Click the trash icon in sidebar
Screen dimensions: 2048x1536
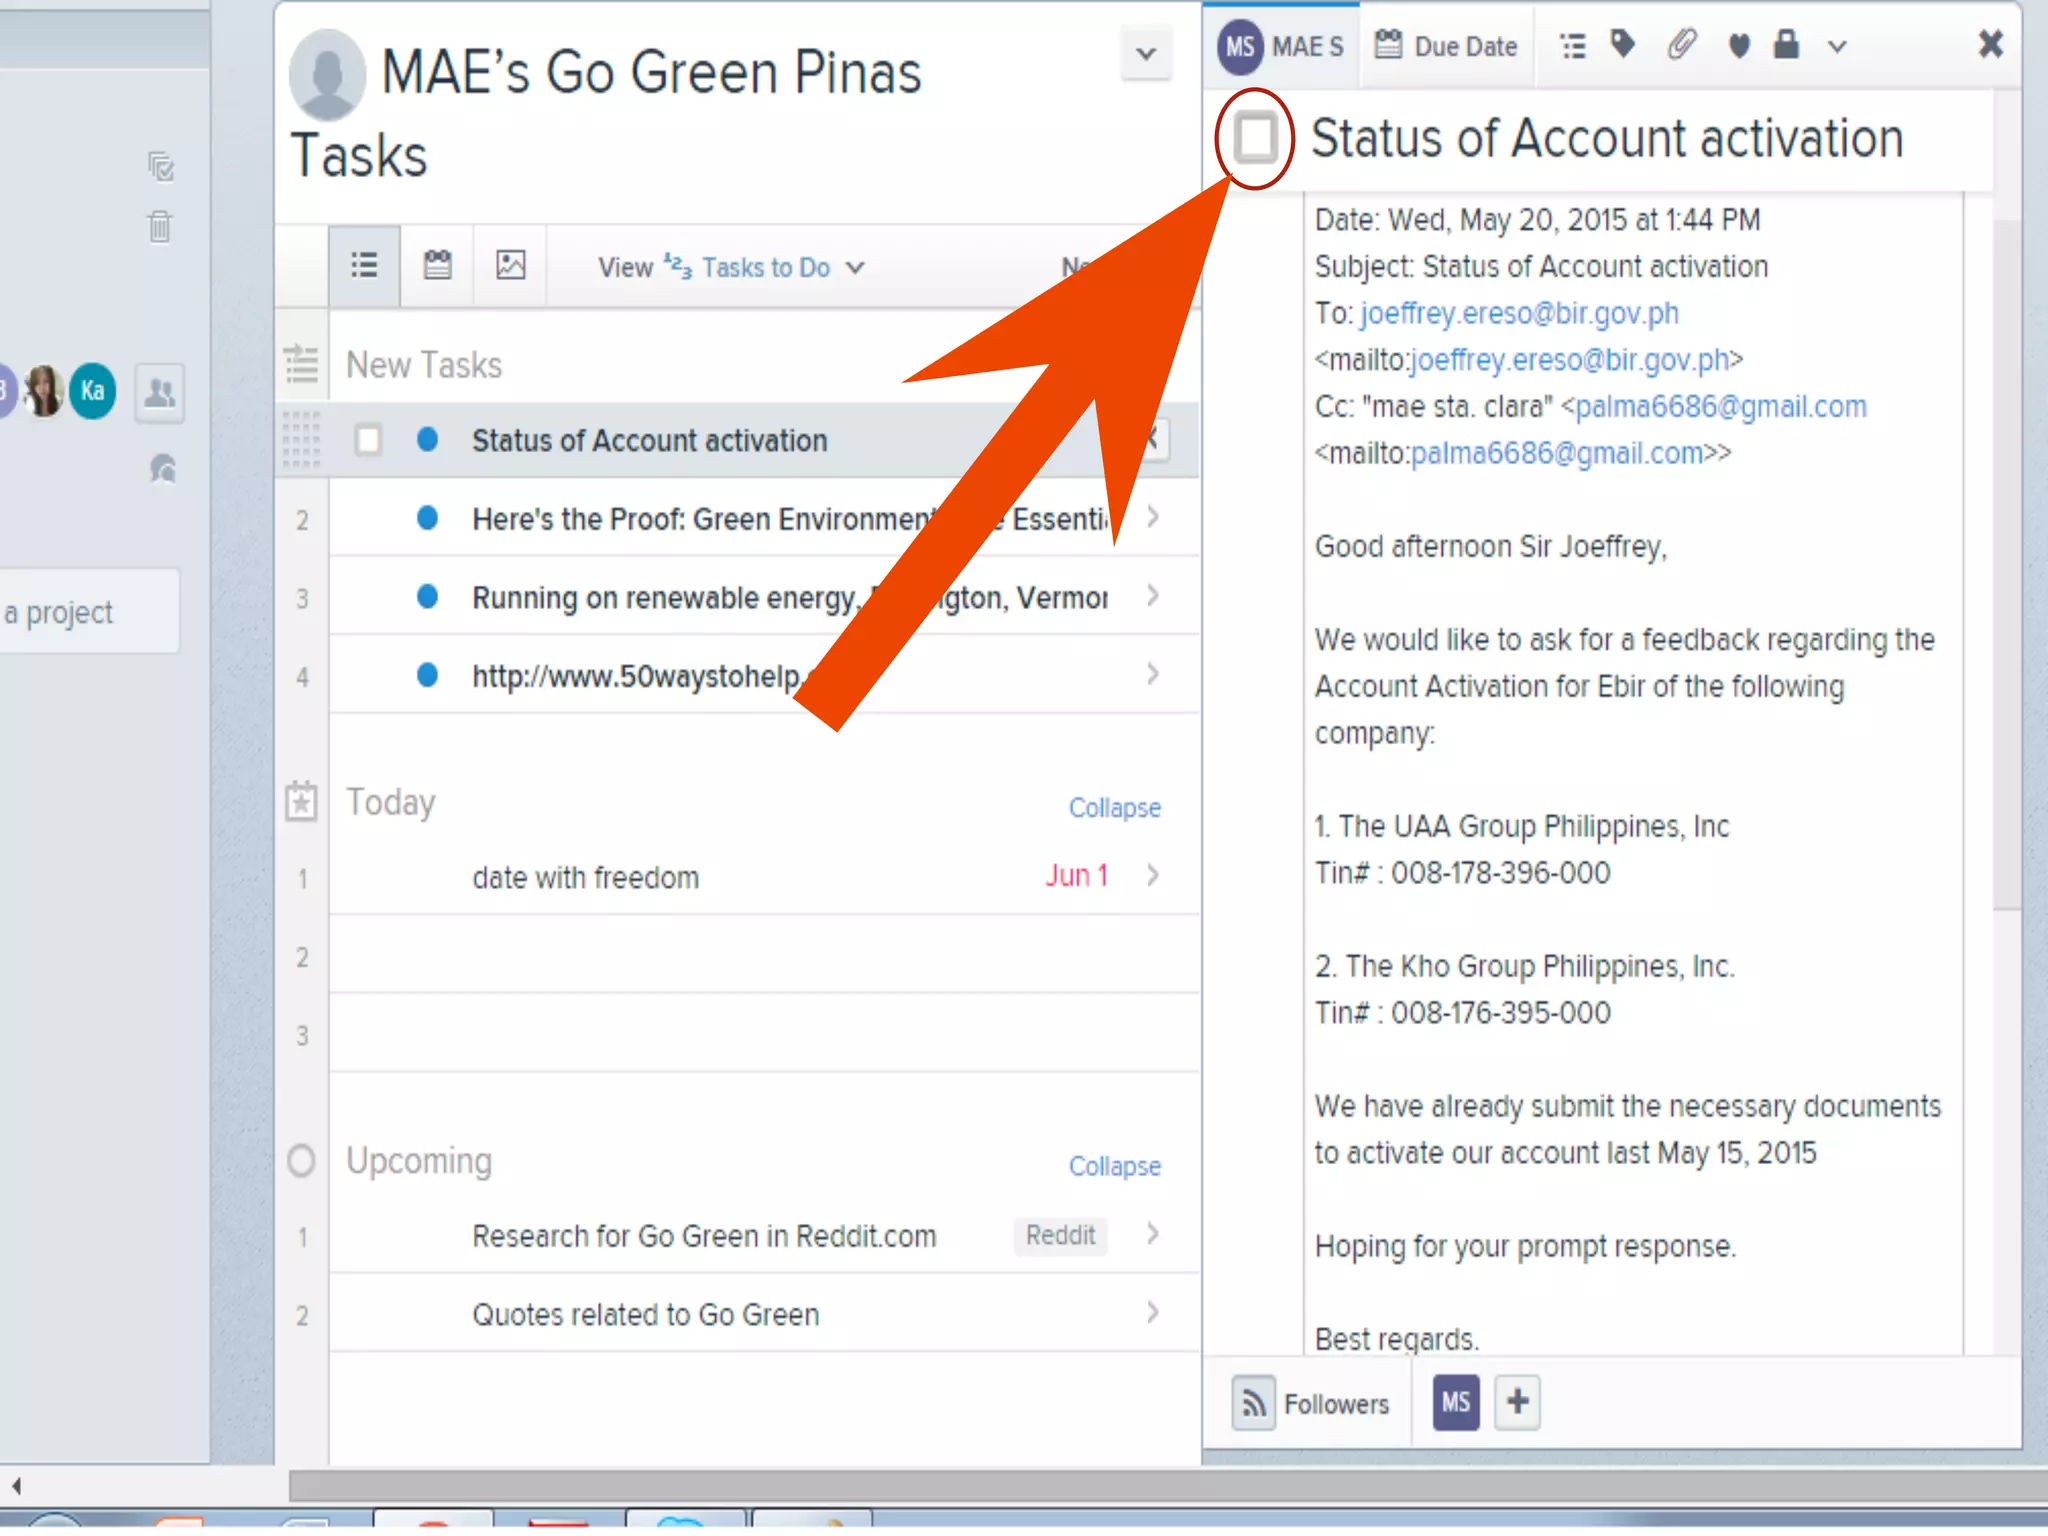coord(160,226)
